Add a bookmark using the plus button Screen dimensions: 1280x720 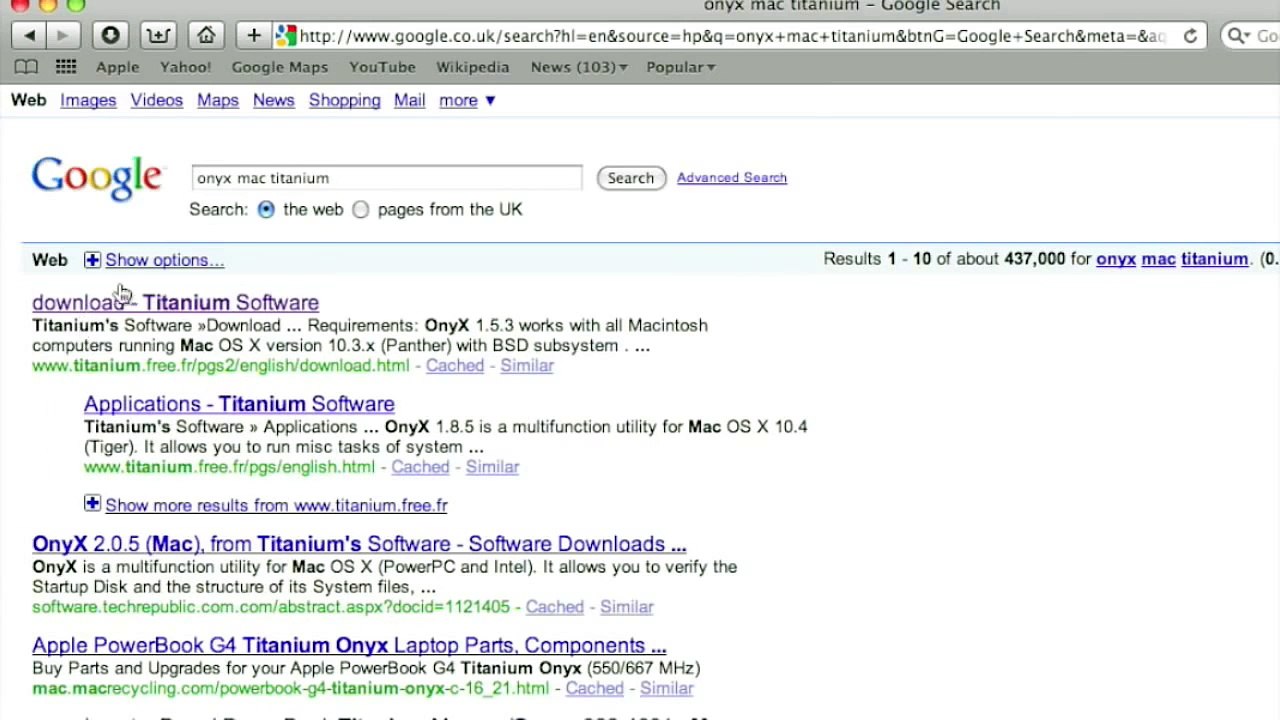tap(254, 36)
